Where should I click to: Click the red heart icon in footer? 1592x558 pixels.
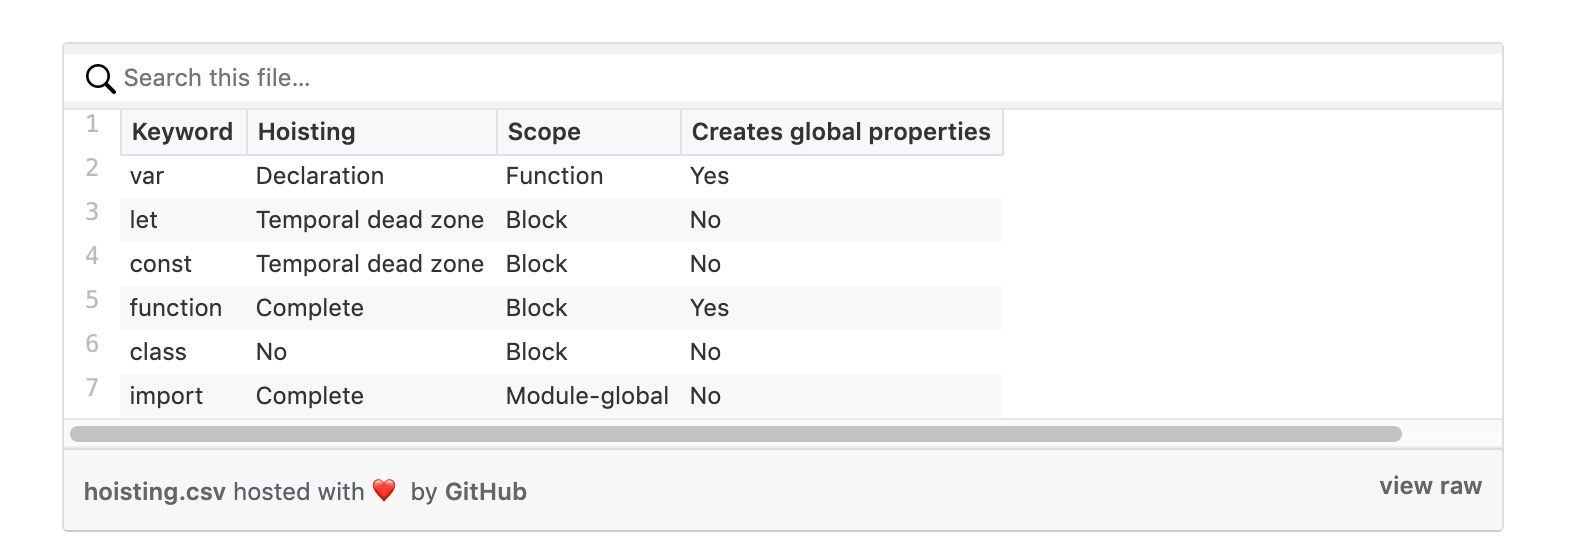(384, 490)
